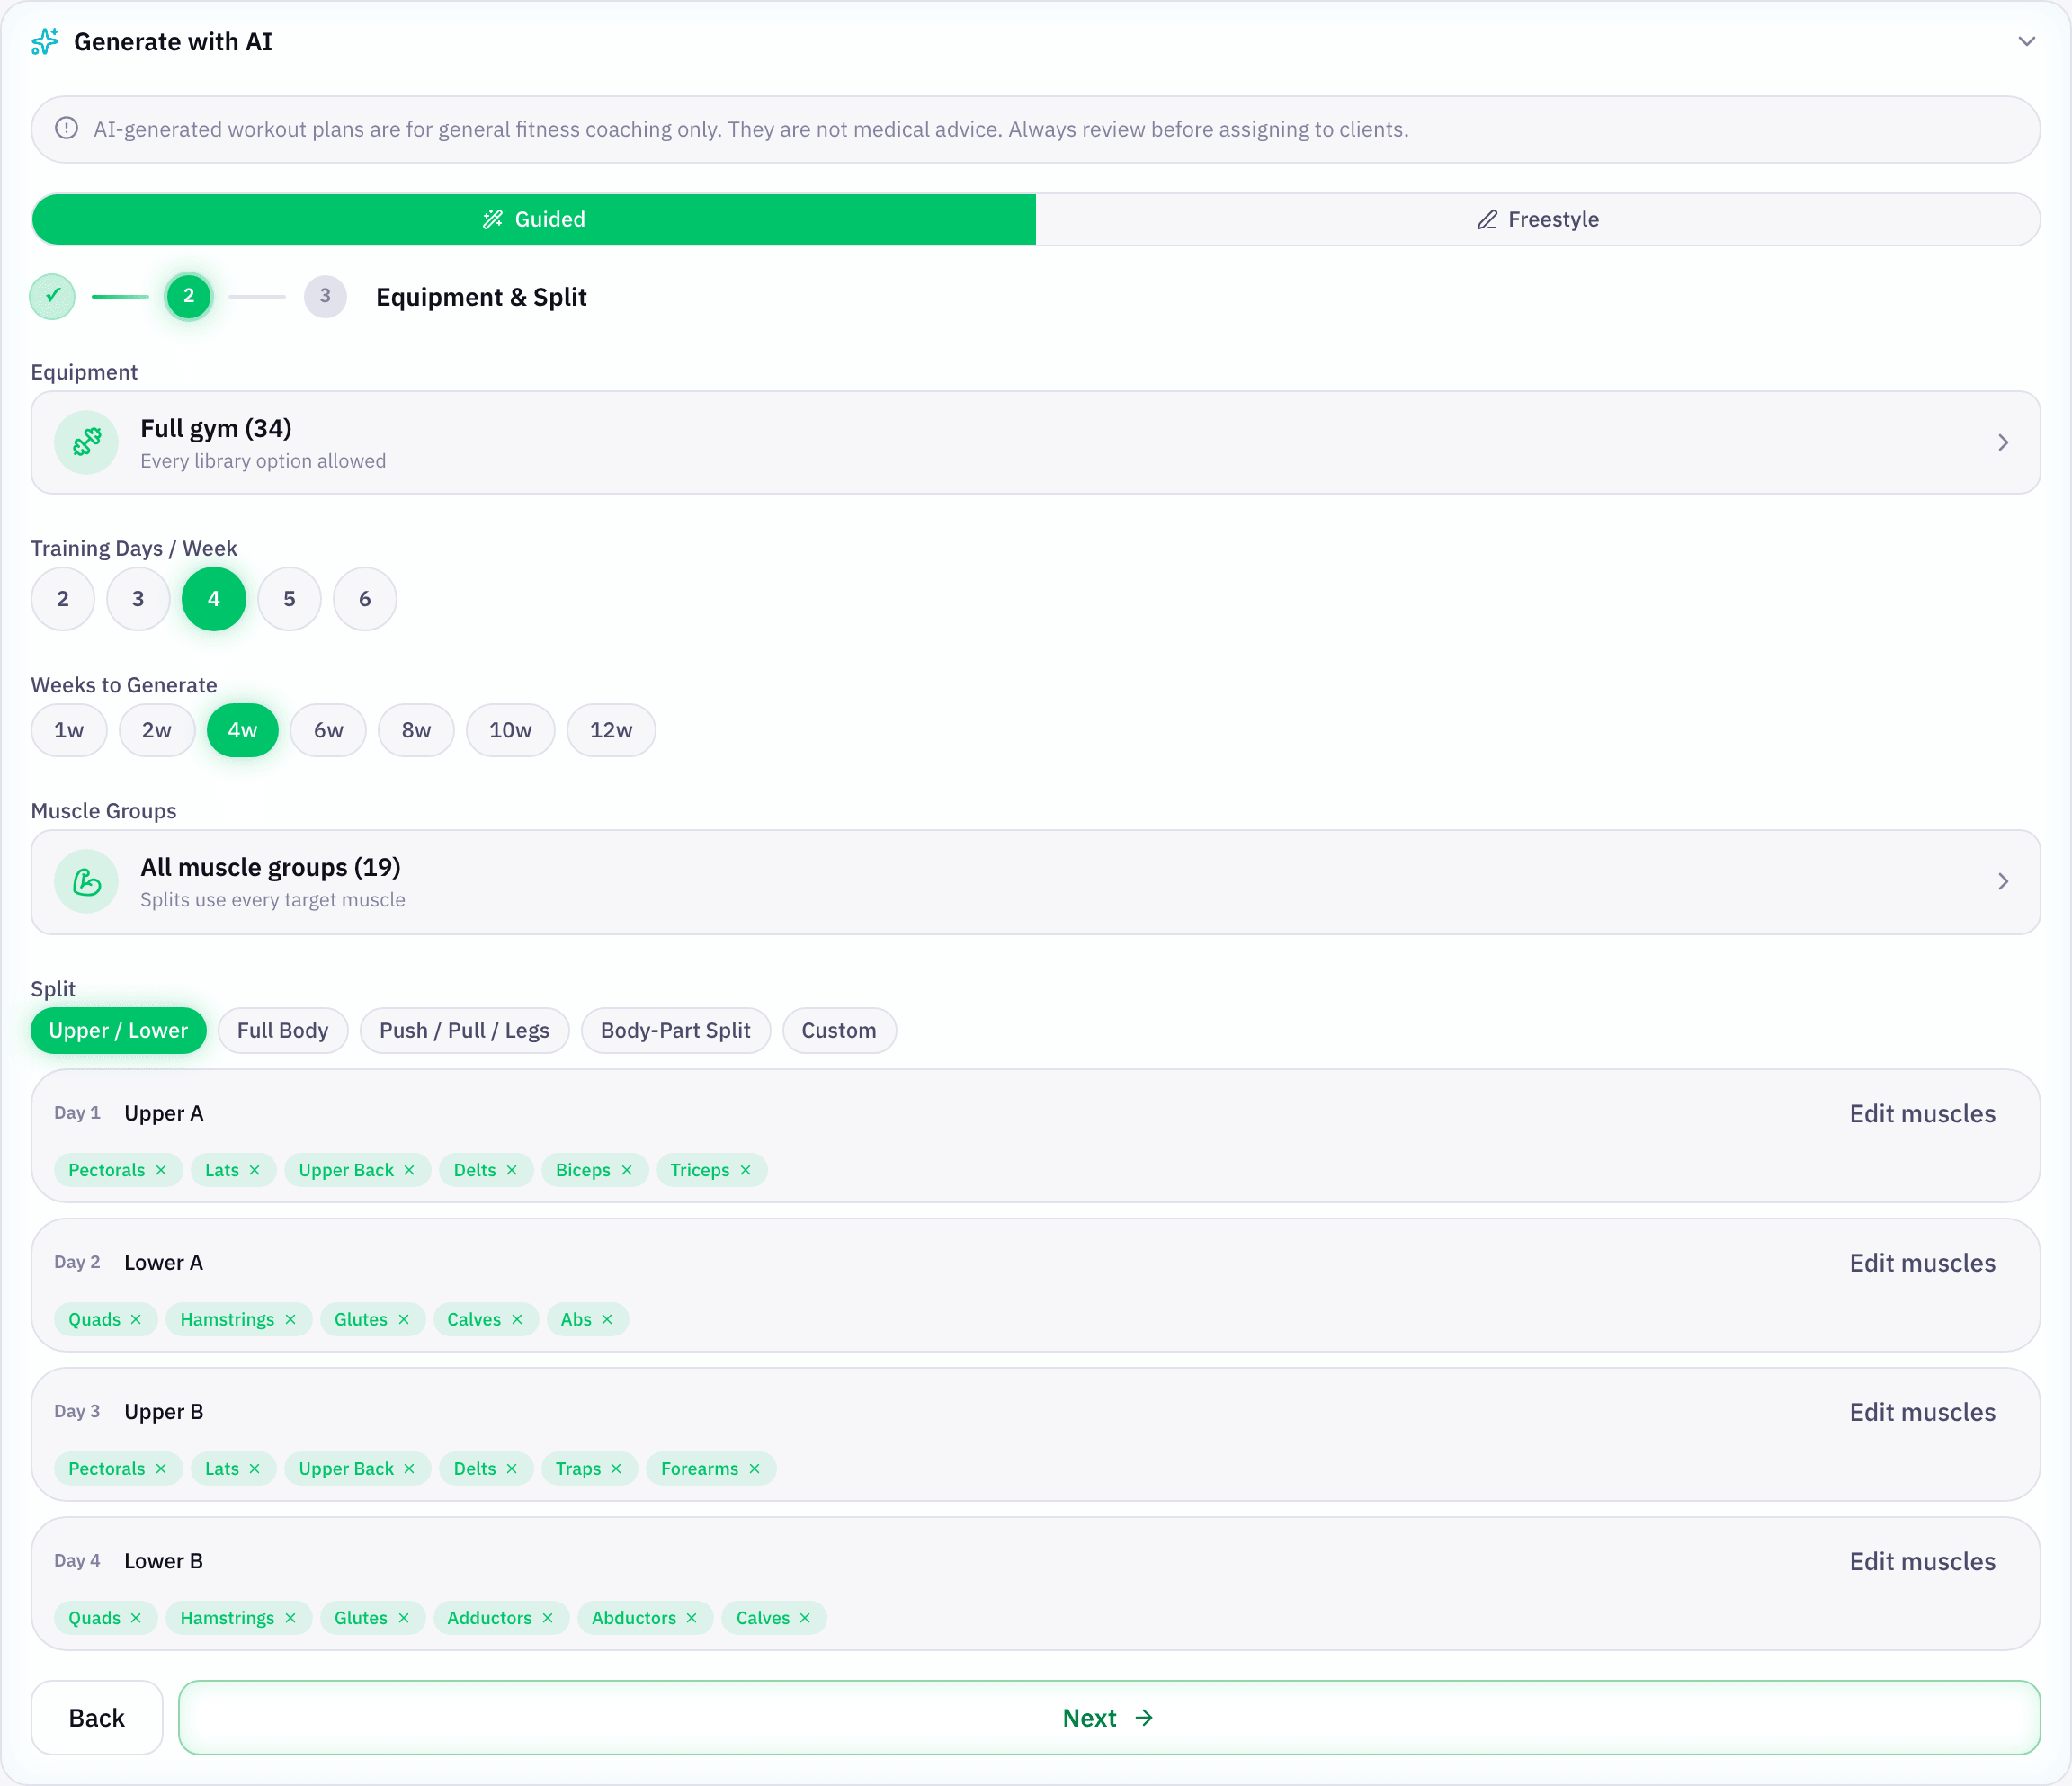Remove Quads from Lower A
The width and height of the screenshot is (2072, 1786).
(136, 1319)
